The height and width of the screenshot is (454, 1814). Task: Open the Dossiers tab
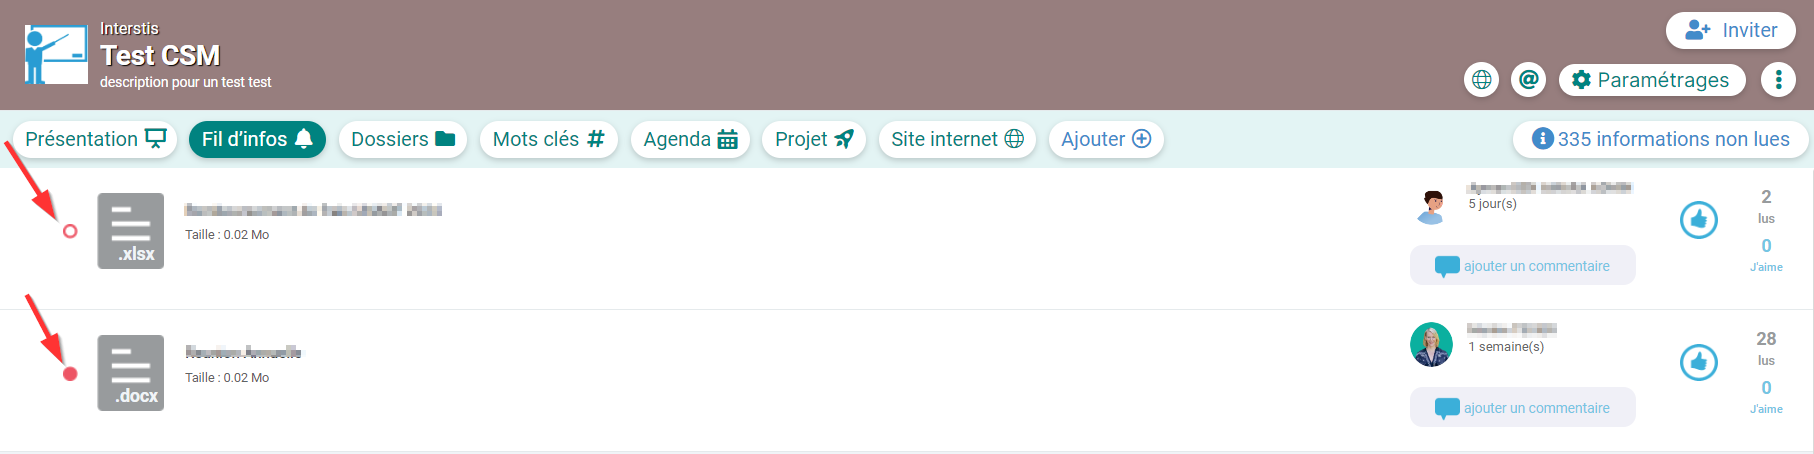coord(403,139)
